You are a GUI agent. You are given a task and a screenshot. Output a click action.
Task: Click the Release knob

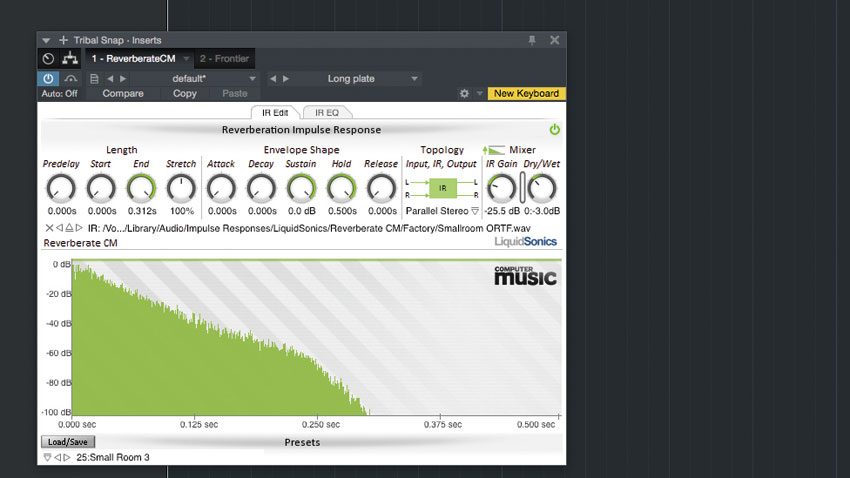382,189
